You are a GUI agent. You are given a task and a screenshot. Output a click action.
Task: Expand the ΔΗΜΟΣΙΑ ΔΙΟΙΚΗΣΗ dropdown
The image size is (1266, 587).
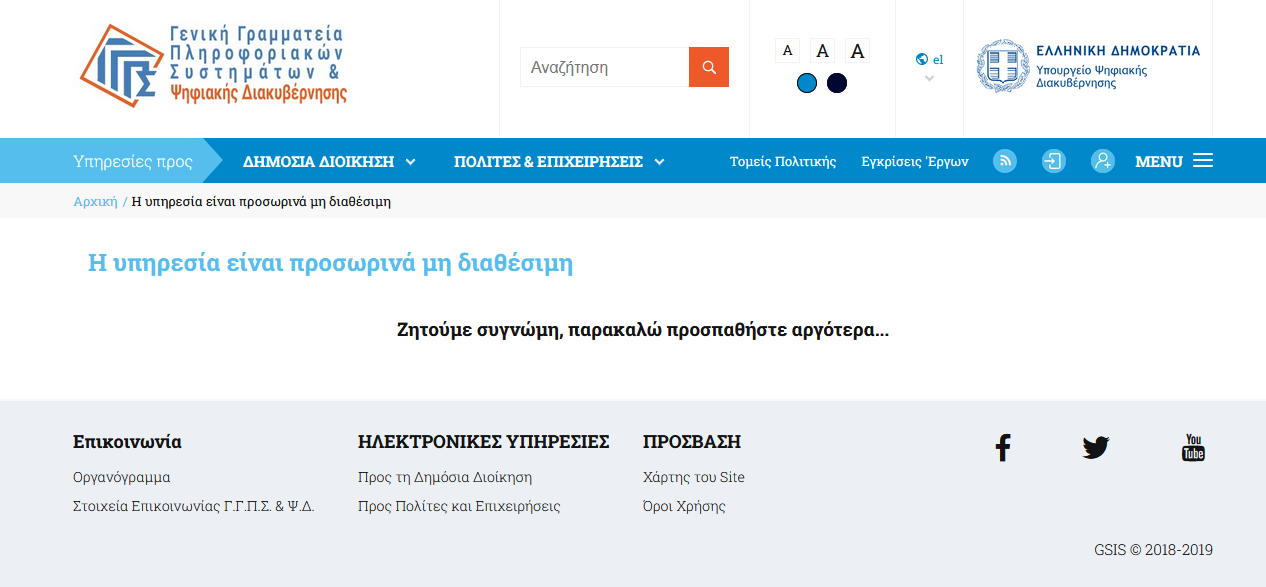(x=329, y=162)
